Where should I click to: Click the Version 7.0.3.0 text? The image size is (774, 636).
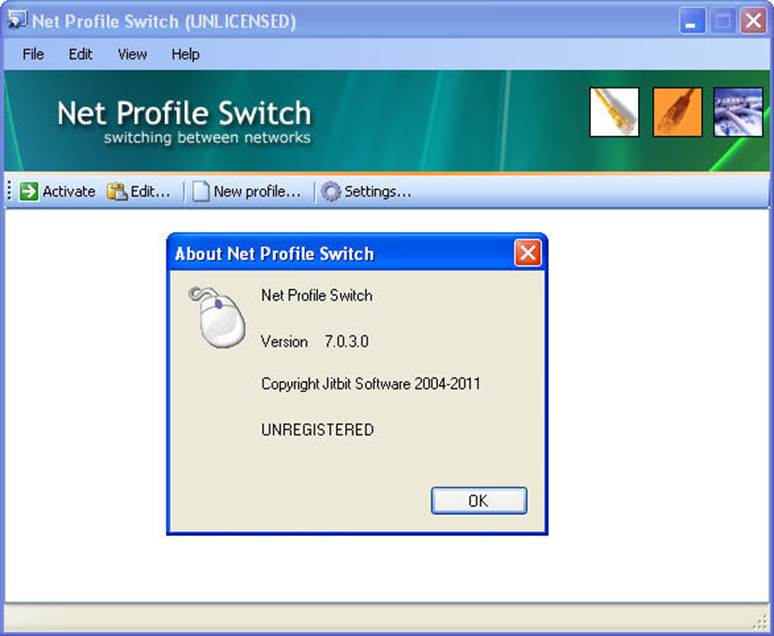314,341
